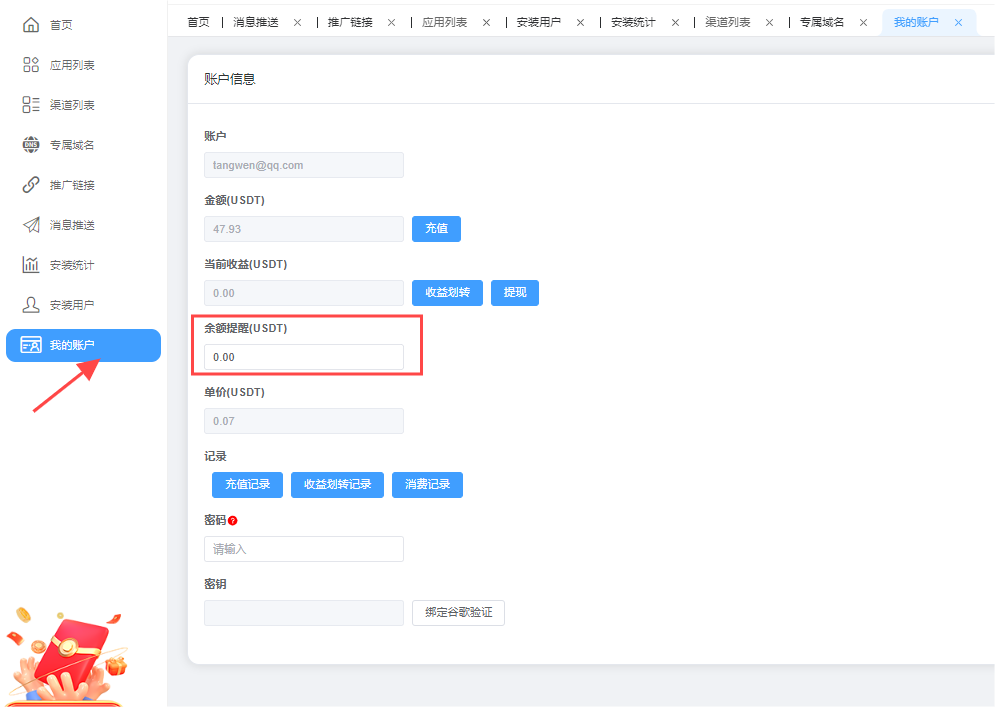The height and width of the screenshot is (707, 995).
Task: Click the 专属域名 DNS globe icon
Action: pyautogui.click(x=31, y=145)
